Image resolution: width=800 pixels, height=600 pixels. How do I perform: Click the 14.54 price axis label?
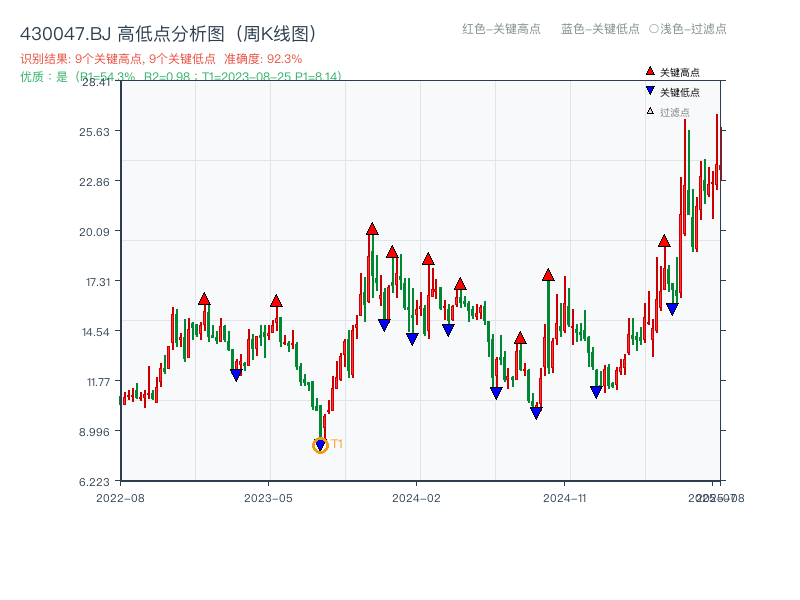tap(96, 332)
